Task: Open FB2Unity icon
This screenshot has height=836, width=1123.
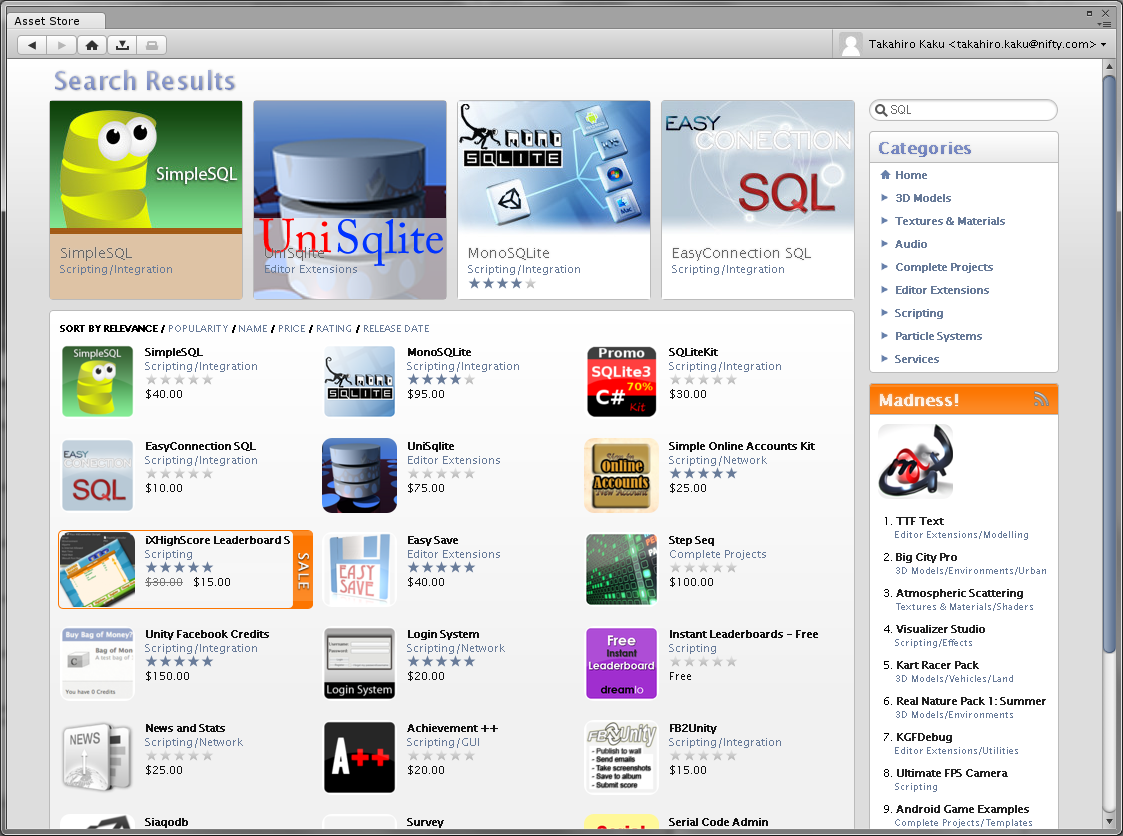Action: coord(622,757)
